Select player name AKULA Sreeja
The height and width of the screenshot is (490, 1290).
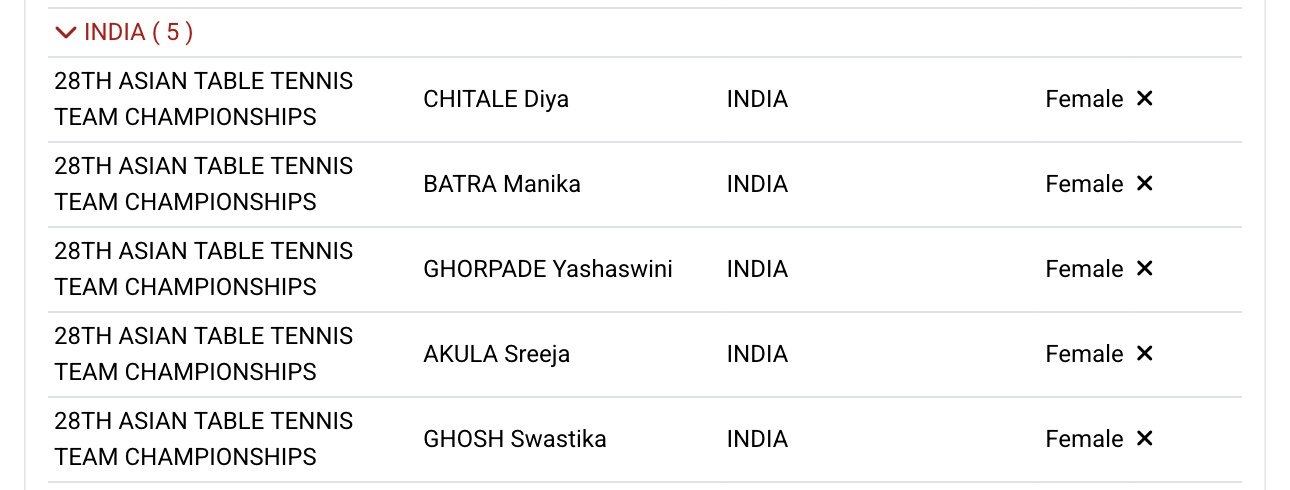[x=497, y=354]
